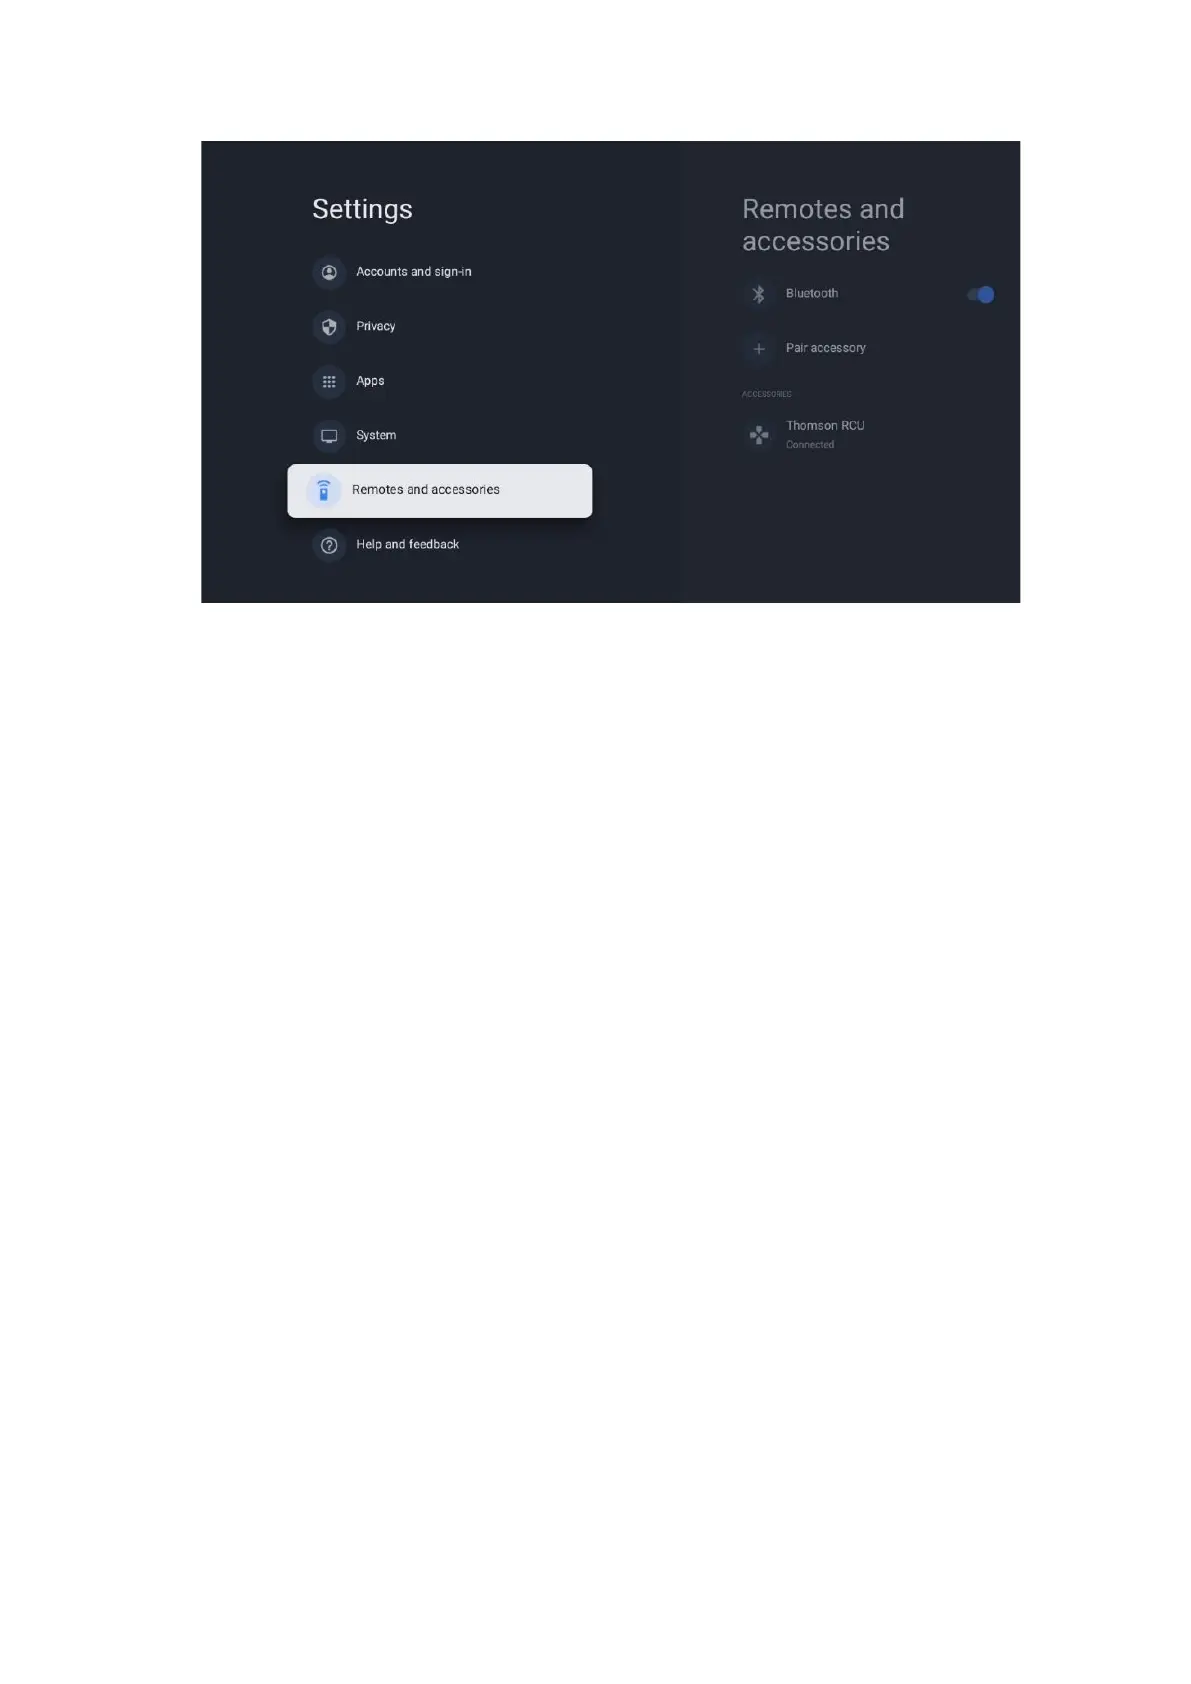This screenshot has width=1191, height=1684.
Task: Open Accounts and sign-in settings
Action: (413, 272)
